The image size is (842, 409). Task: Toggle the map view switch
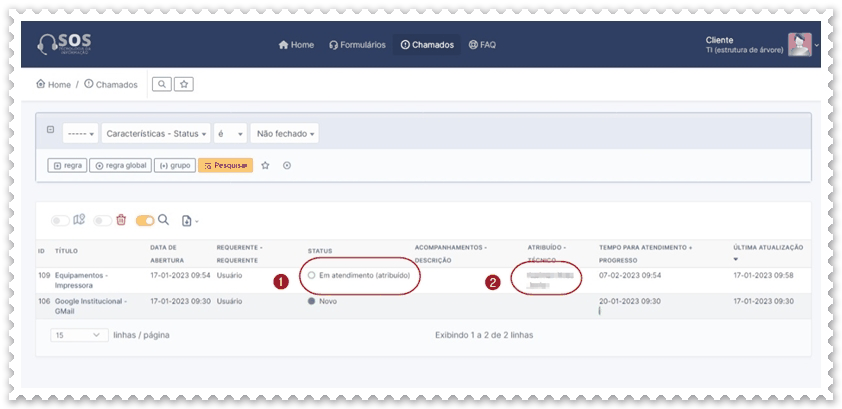(x=68, y=220)
